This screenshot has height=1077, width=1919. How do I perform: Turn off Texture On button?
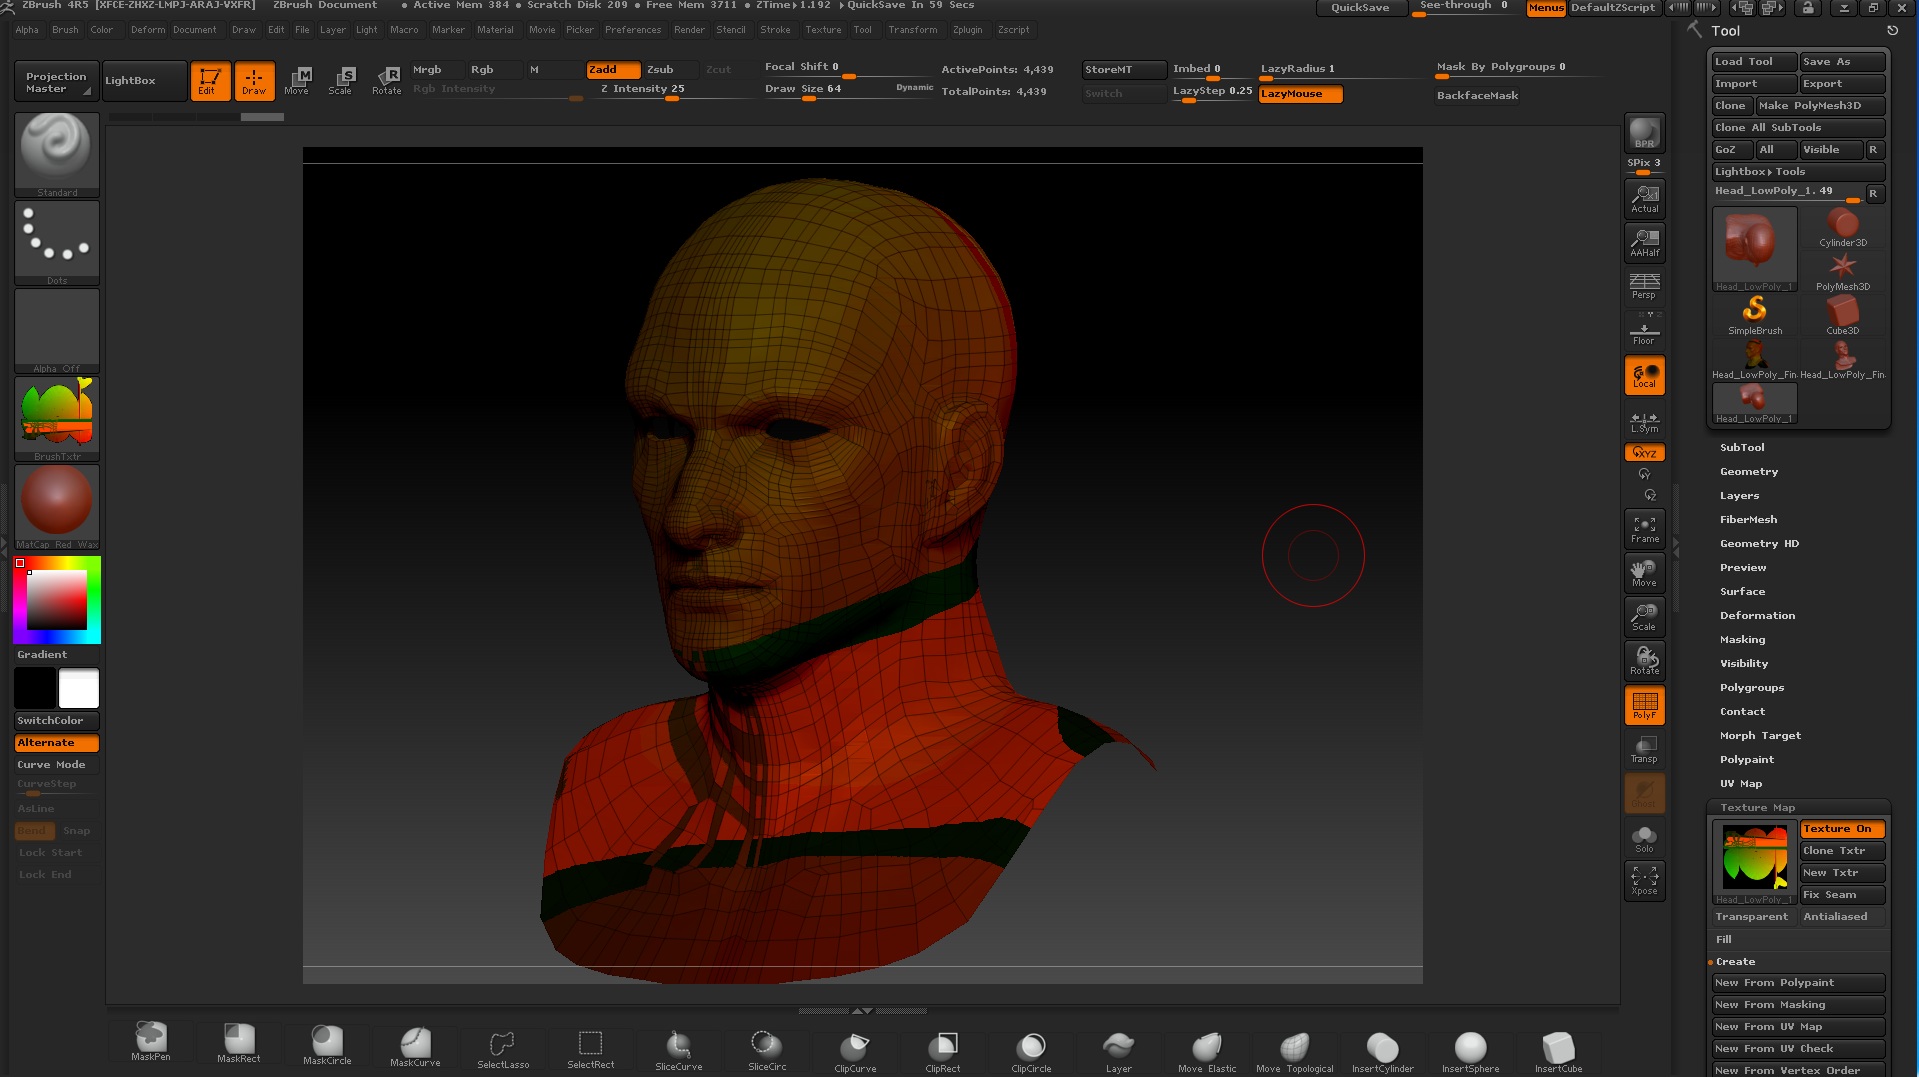pos(1841,829)
